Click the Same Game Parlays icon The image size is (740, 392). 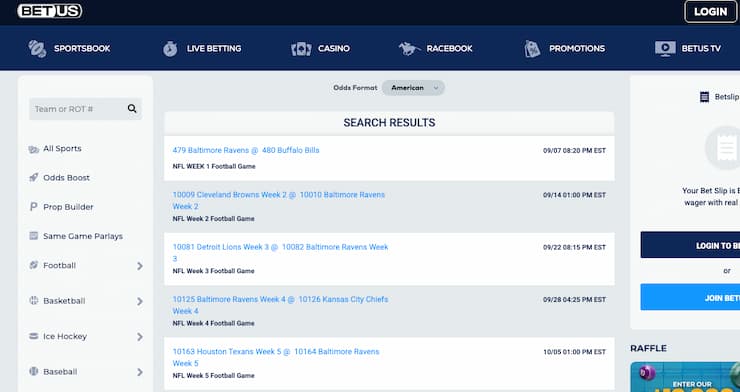pyautogui.click(x=34, y=236)
